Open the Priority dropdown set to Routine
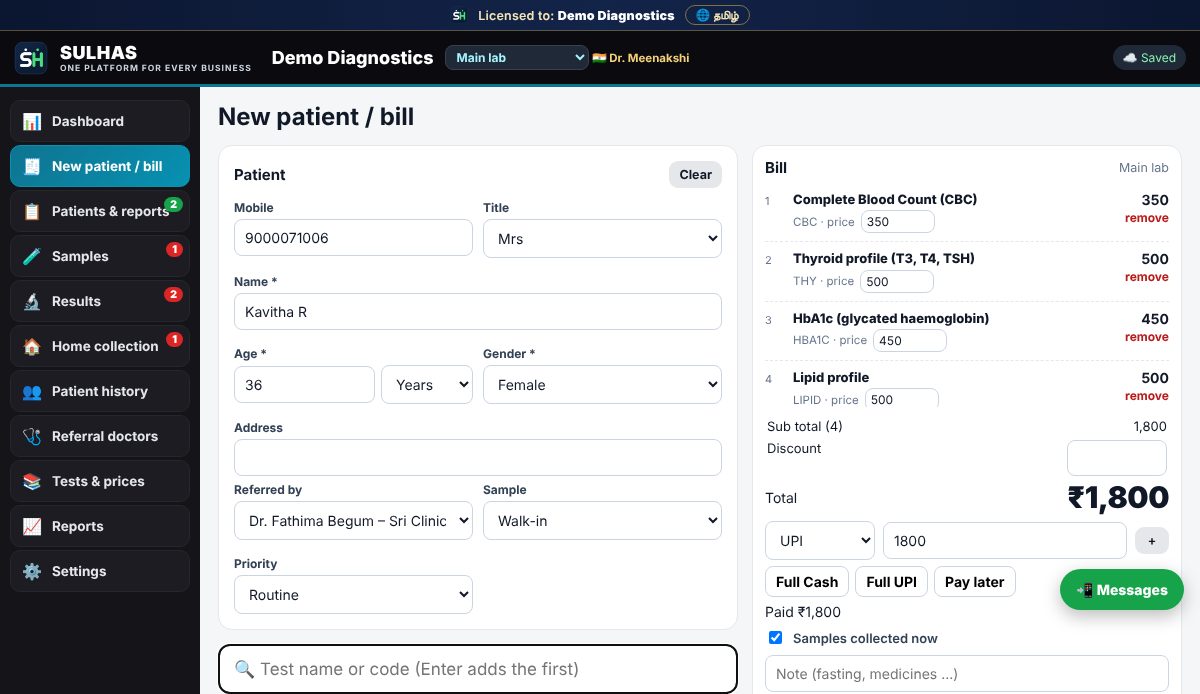Screen dimensions: 1200x694 (353, 595)
